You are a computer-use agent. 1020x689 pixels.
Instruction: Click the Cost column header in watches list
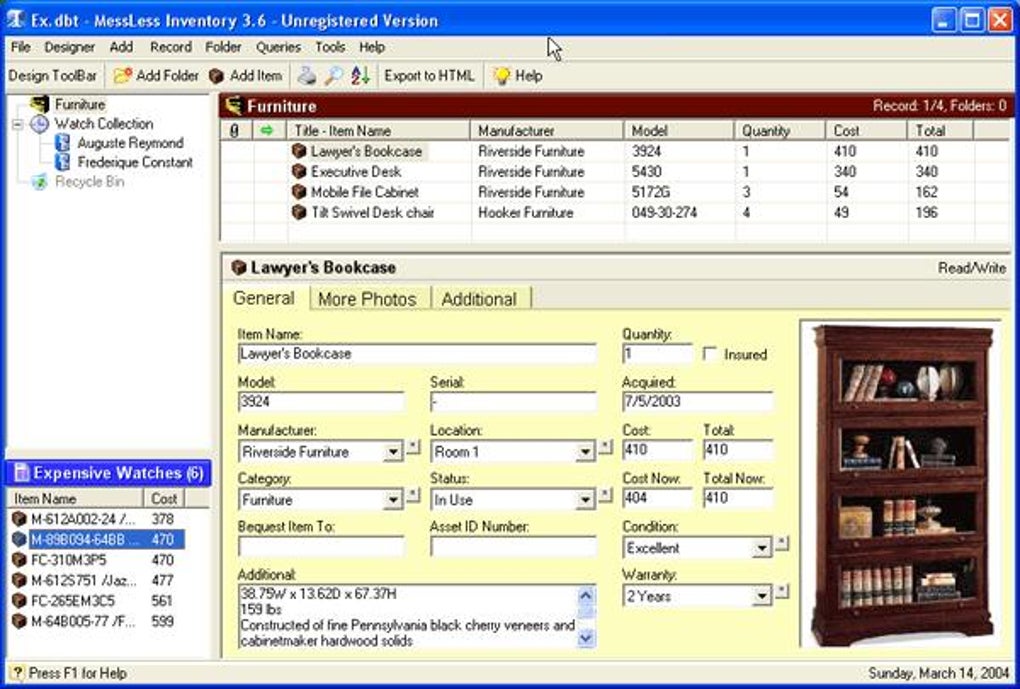pyautogui.click(x=164, y=498)
